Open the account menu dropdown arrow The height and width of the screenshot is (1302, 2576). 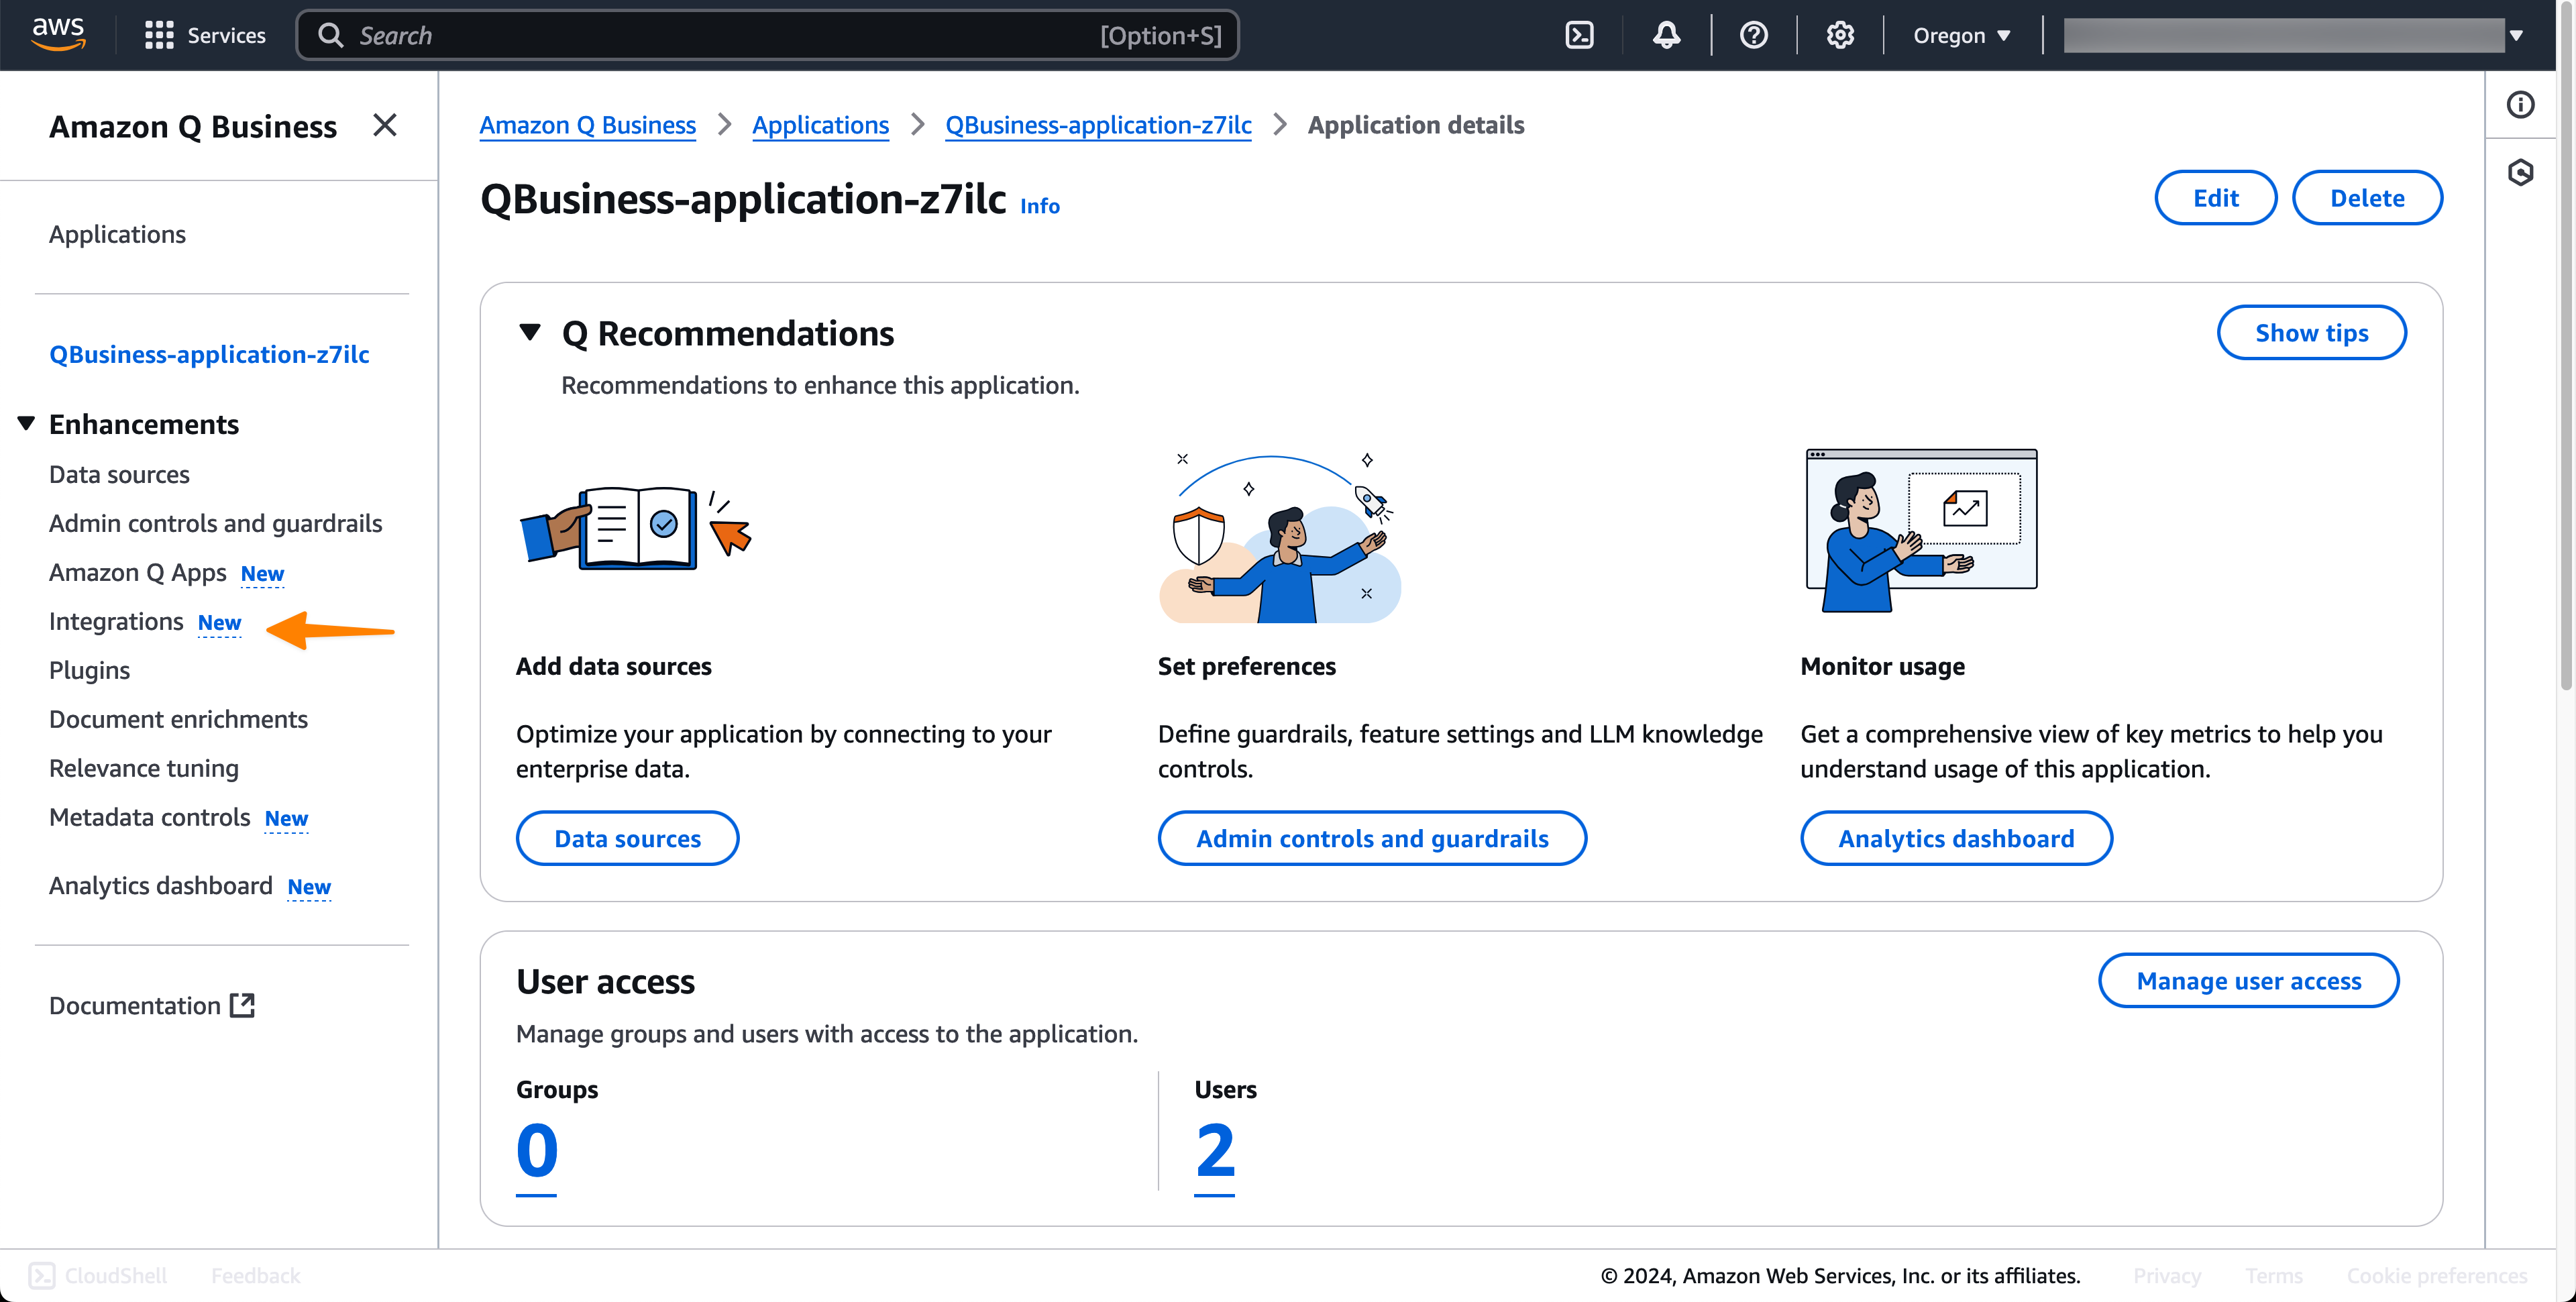[2516, 35]
